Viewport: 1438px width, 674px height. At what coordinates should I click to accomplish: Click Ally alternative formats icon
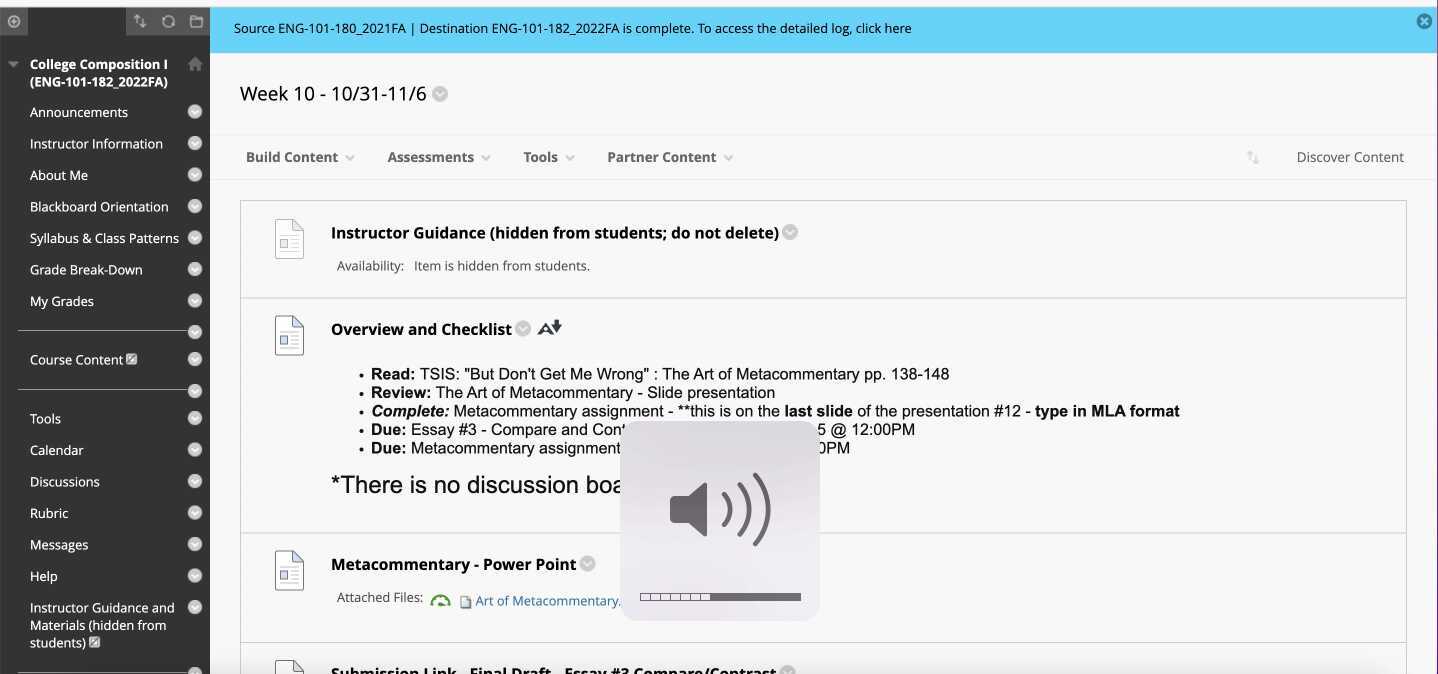tap(550, 328)
